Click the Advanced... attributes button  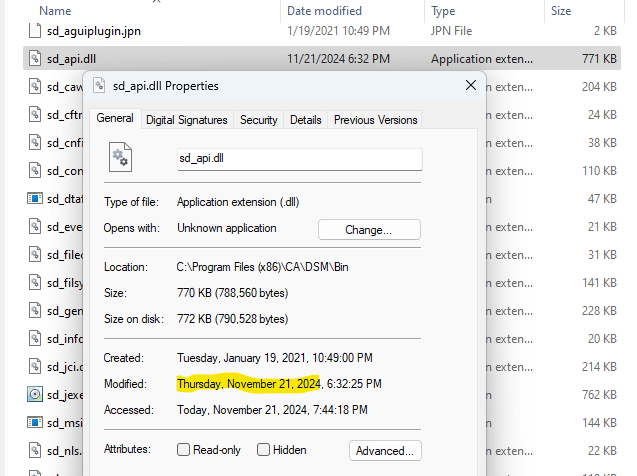click(385, 451)
